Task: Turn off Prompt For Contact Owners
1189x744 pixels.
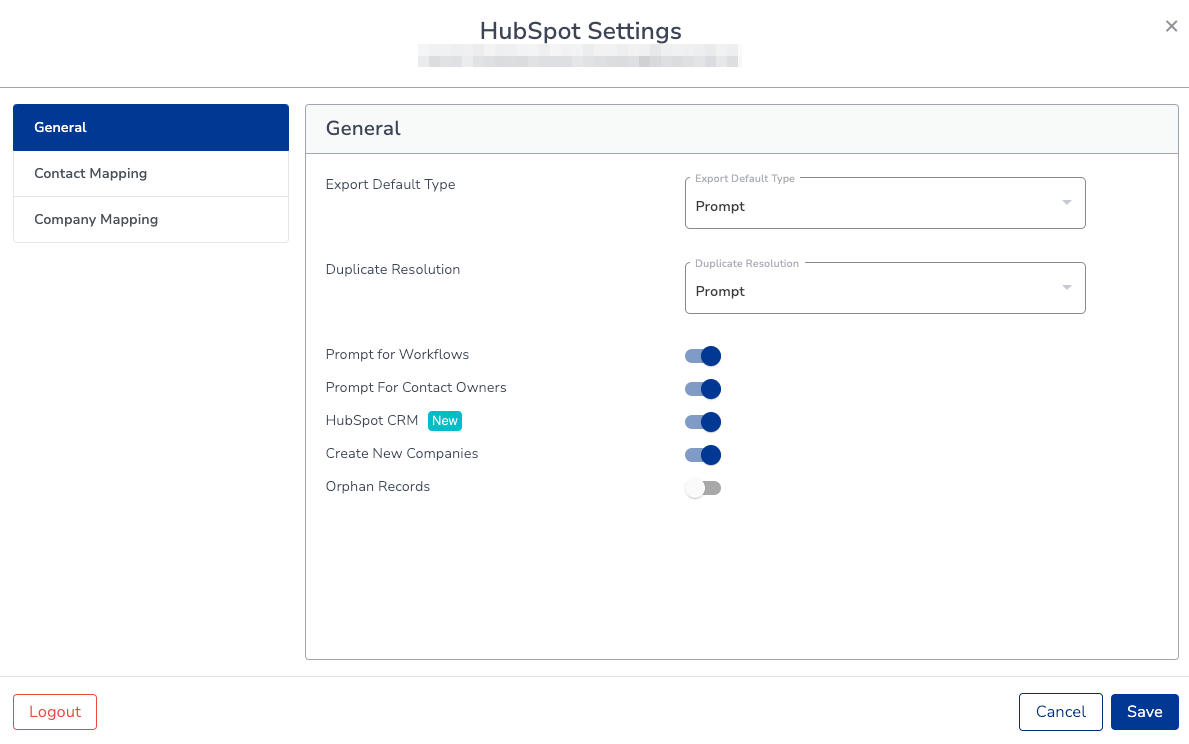Action: coord(703,389)
